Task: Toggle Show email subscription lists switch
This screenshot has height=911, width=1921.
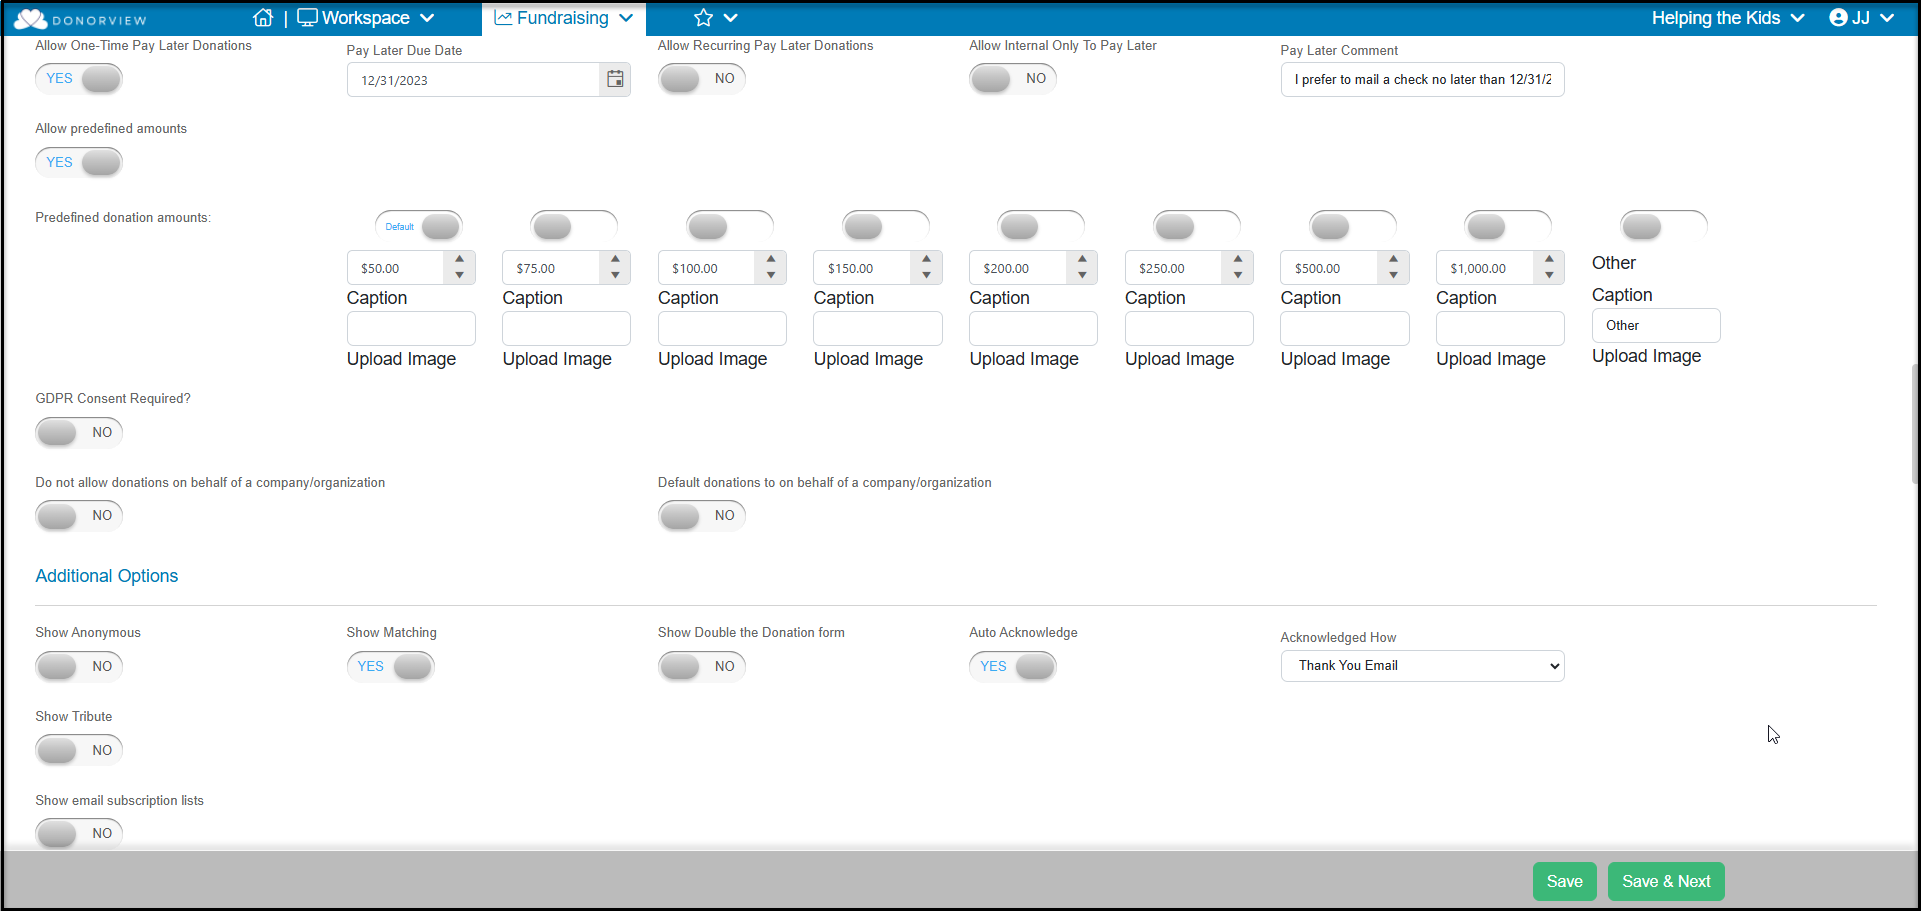Action: tap(79, 833)
